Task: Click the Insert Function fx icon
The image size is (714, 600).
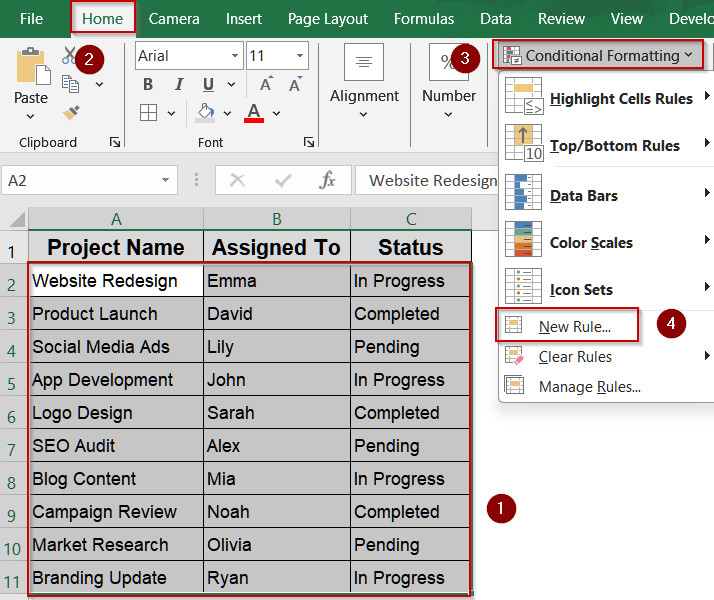Action: tap(326, 180)
